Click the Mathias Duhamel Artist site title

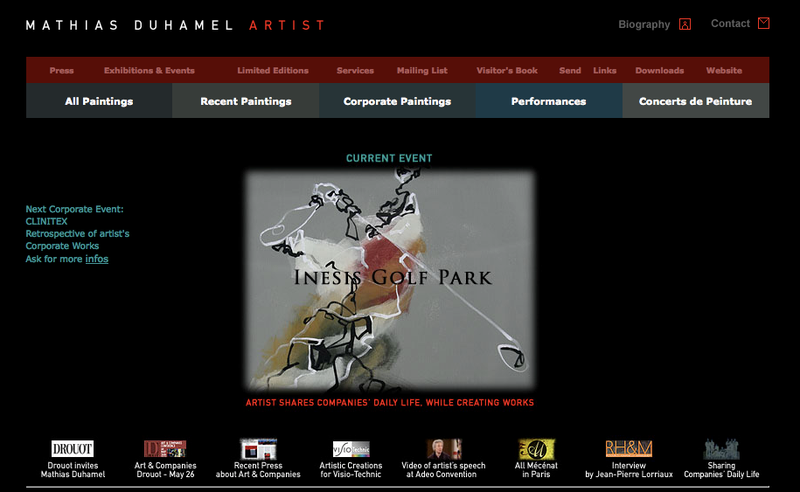(175, 25)
